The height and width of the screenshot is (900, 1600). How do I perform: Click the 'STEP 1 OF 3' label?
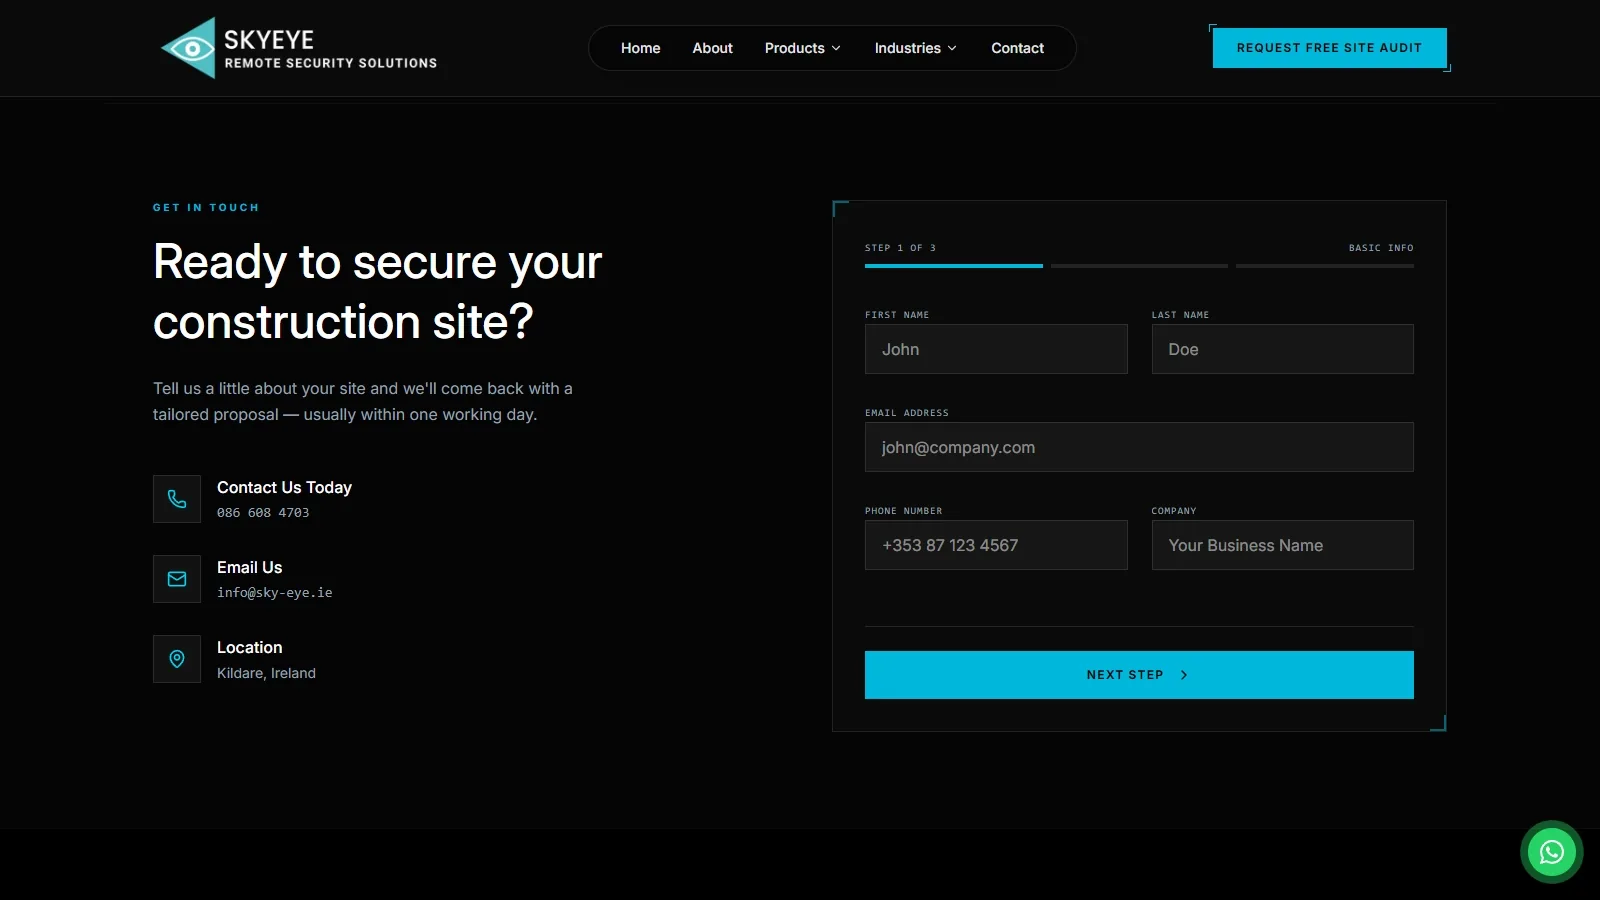[900, 248]
